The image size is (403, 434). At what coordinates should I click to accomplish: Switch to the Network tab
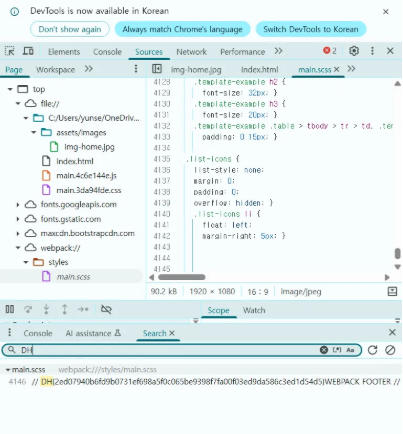(192, 52)
